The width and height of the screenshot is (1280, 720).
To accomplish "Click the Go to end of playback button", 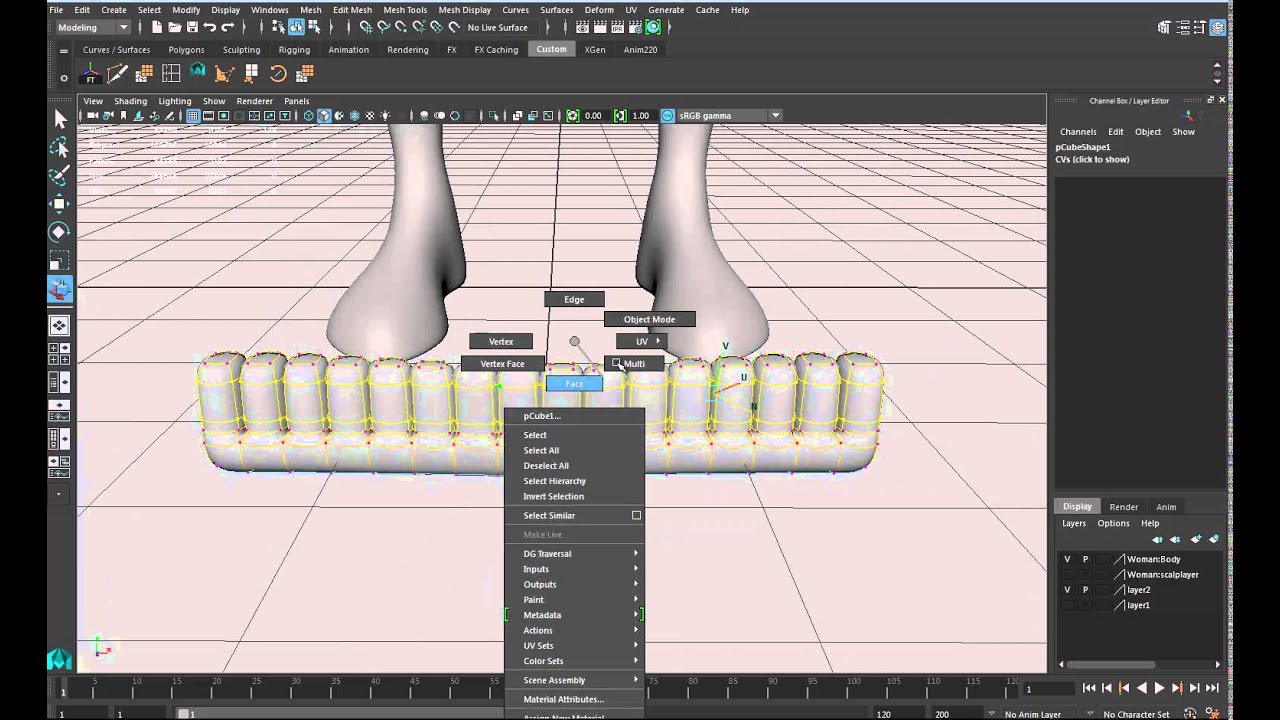I will (1212, 688).
